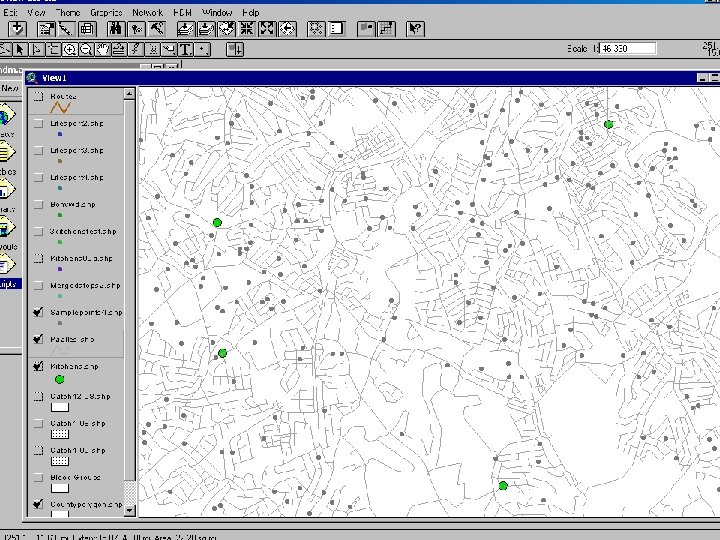This screenshot has height=540, width=720.
Task: Check the Block Groups theme checkbox
Action: point(39,478)
